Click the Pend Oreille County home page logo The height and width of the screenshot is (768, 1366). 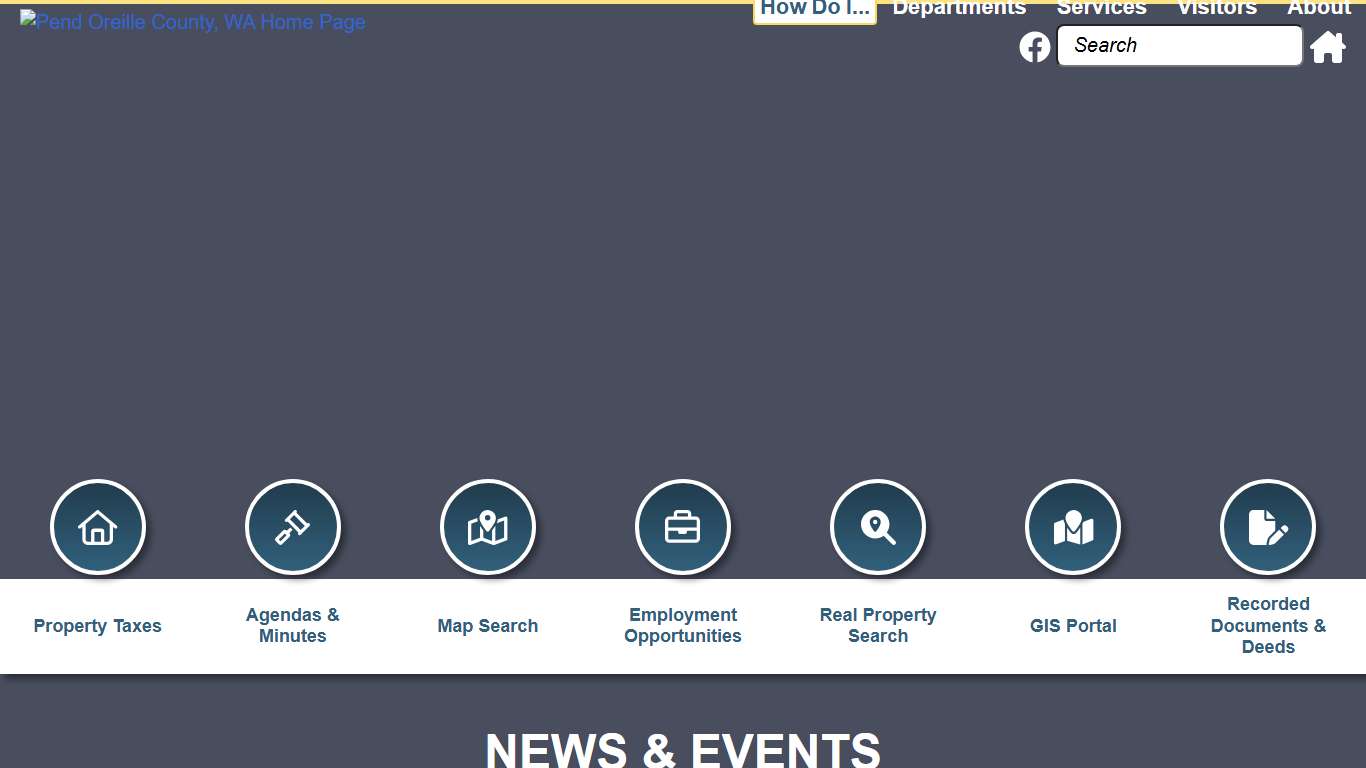pyautogui.click(x=192, y=22)
